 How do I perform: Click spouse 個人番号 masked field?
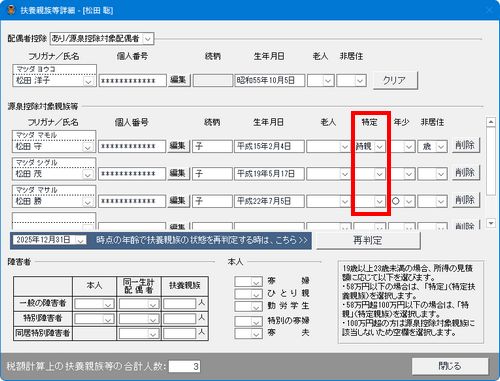point(133,81)
